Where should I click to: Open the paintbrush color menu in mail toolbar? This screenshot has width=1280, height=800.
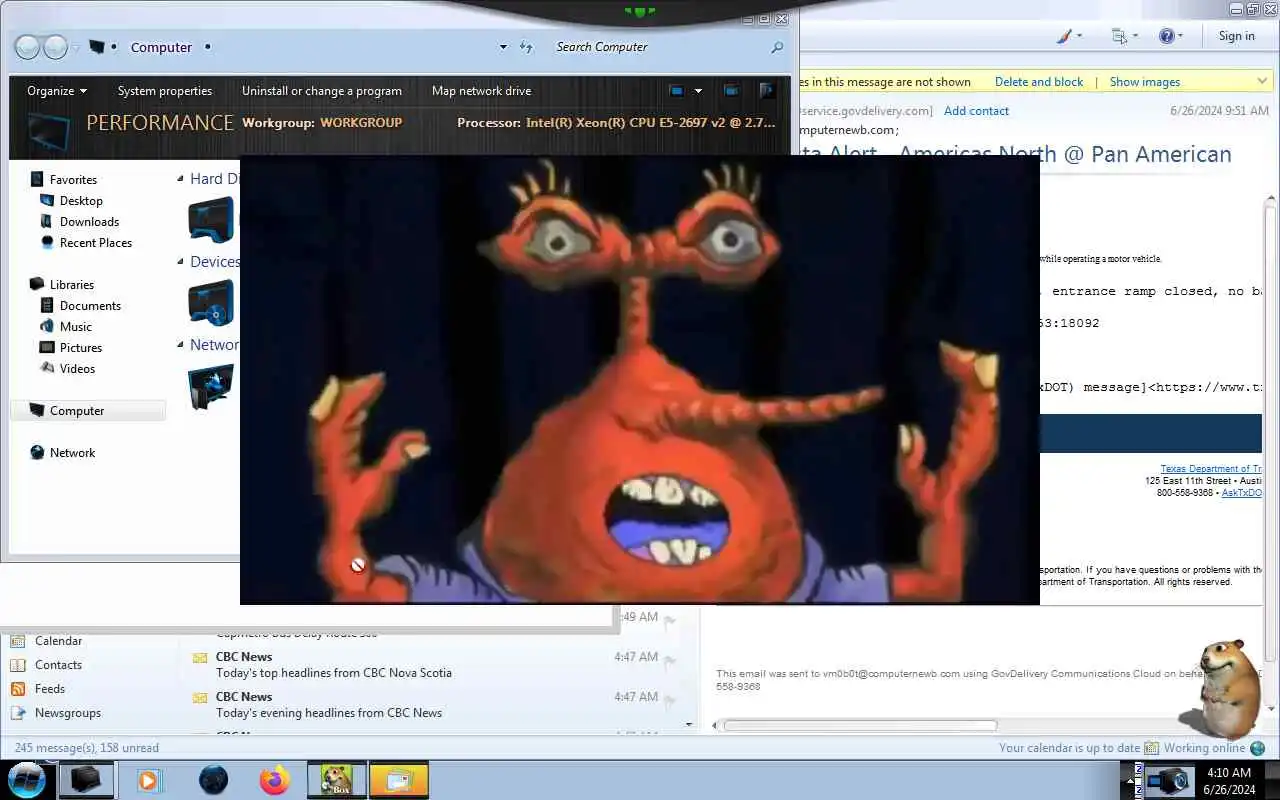[x=1070, y=36]
